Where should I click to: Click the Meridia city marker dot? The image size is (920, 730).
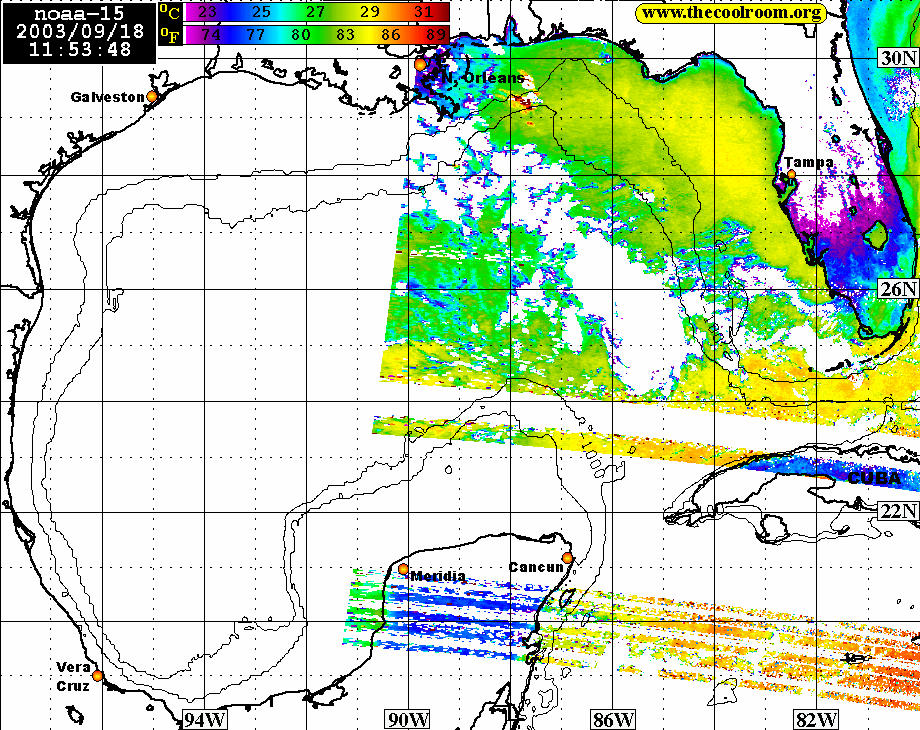pos(403,569)
